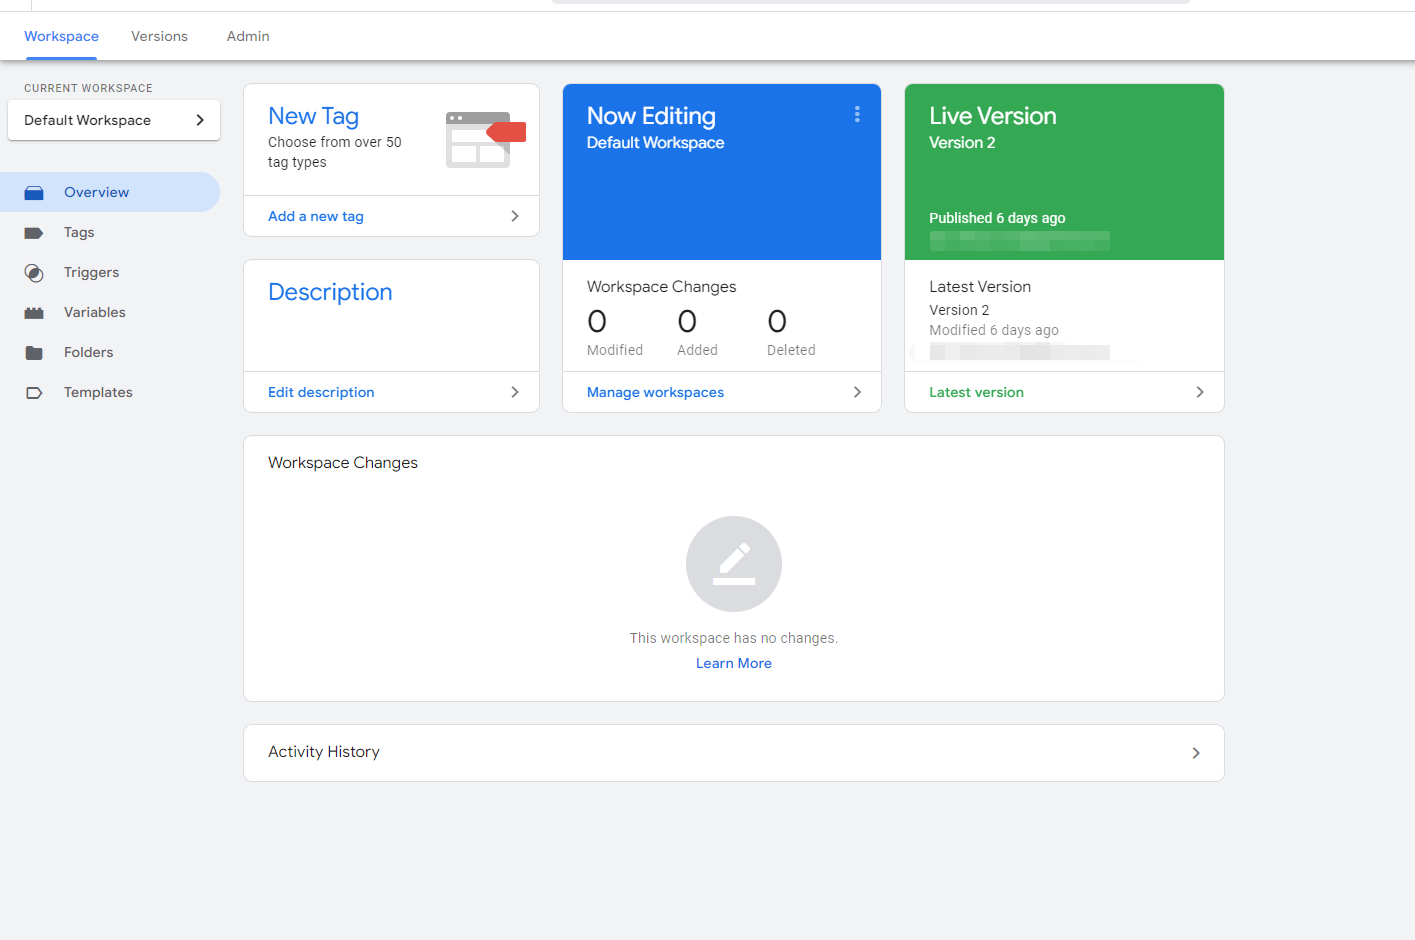Open the three-dot menu on Now Editing

pyautogui.click(x=857, y=115)
